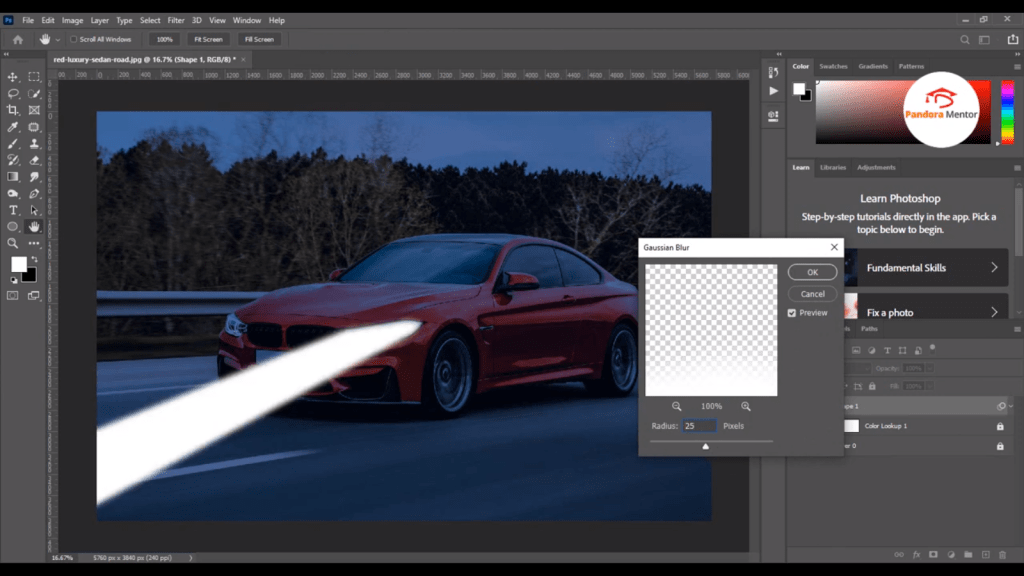Expand the Fill percentage dropdown
The height and width of the screenshot is (576, 1024).
pyautogui.click(x=930, y=386)
